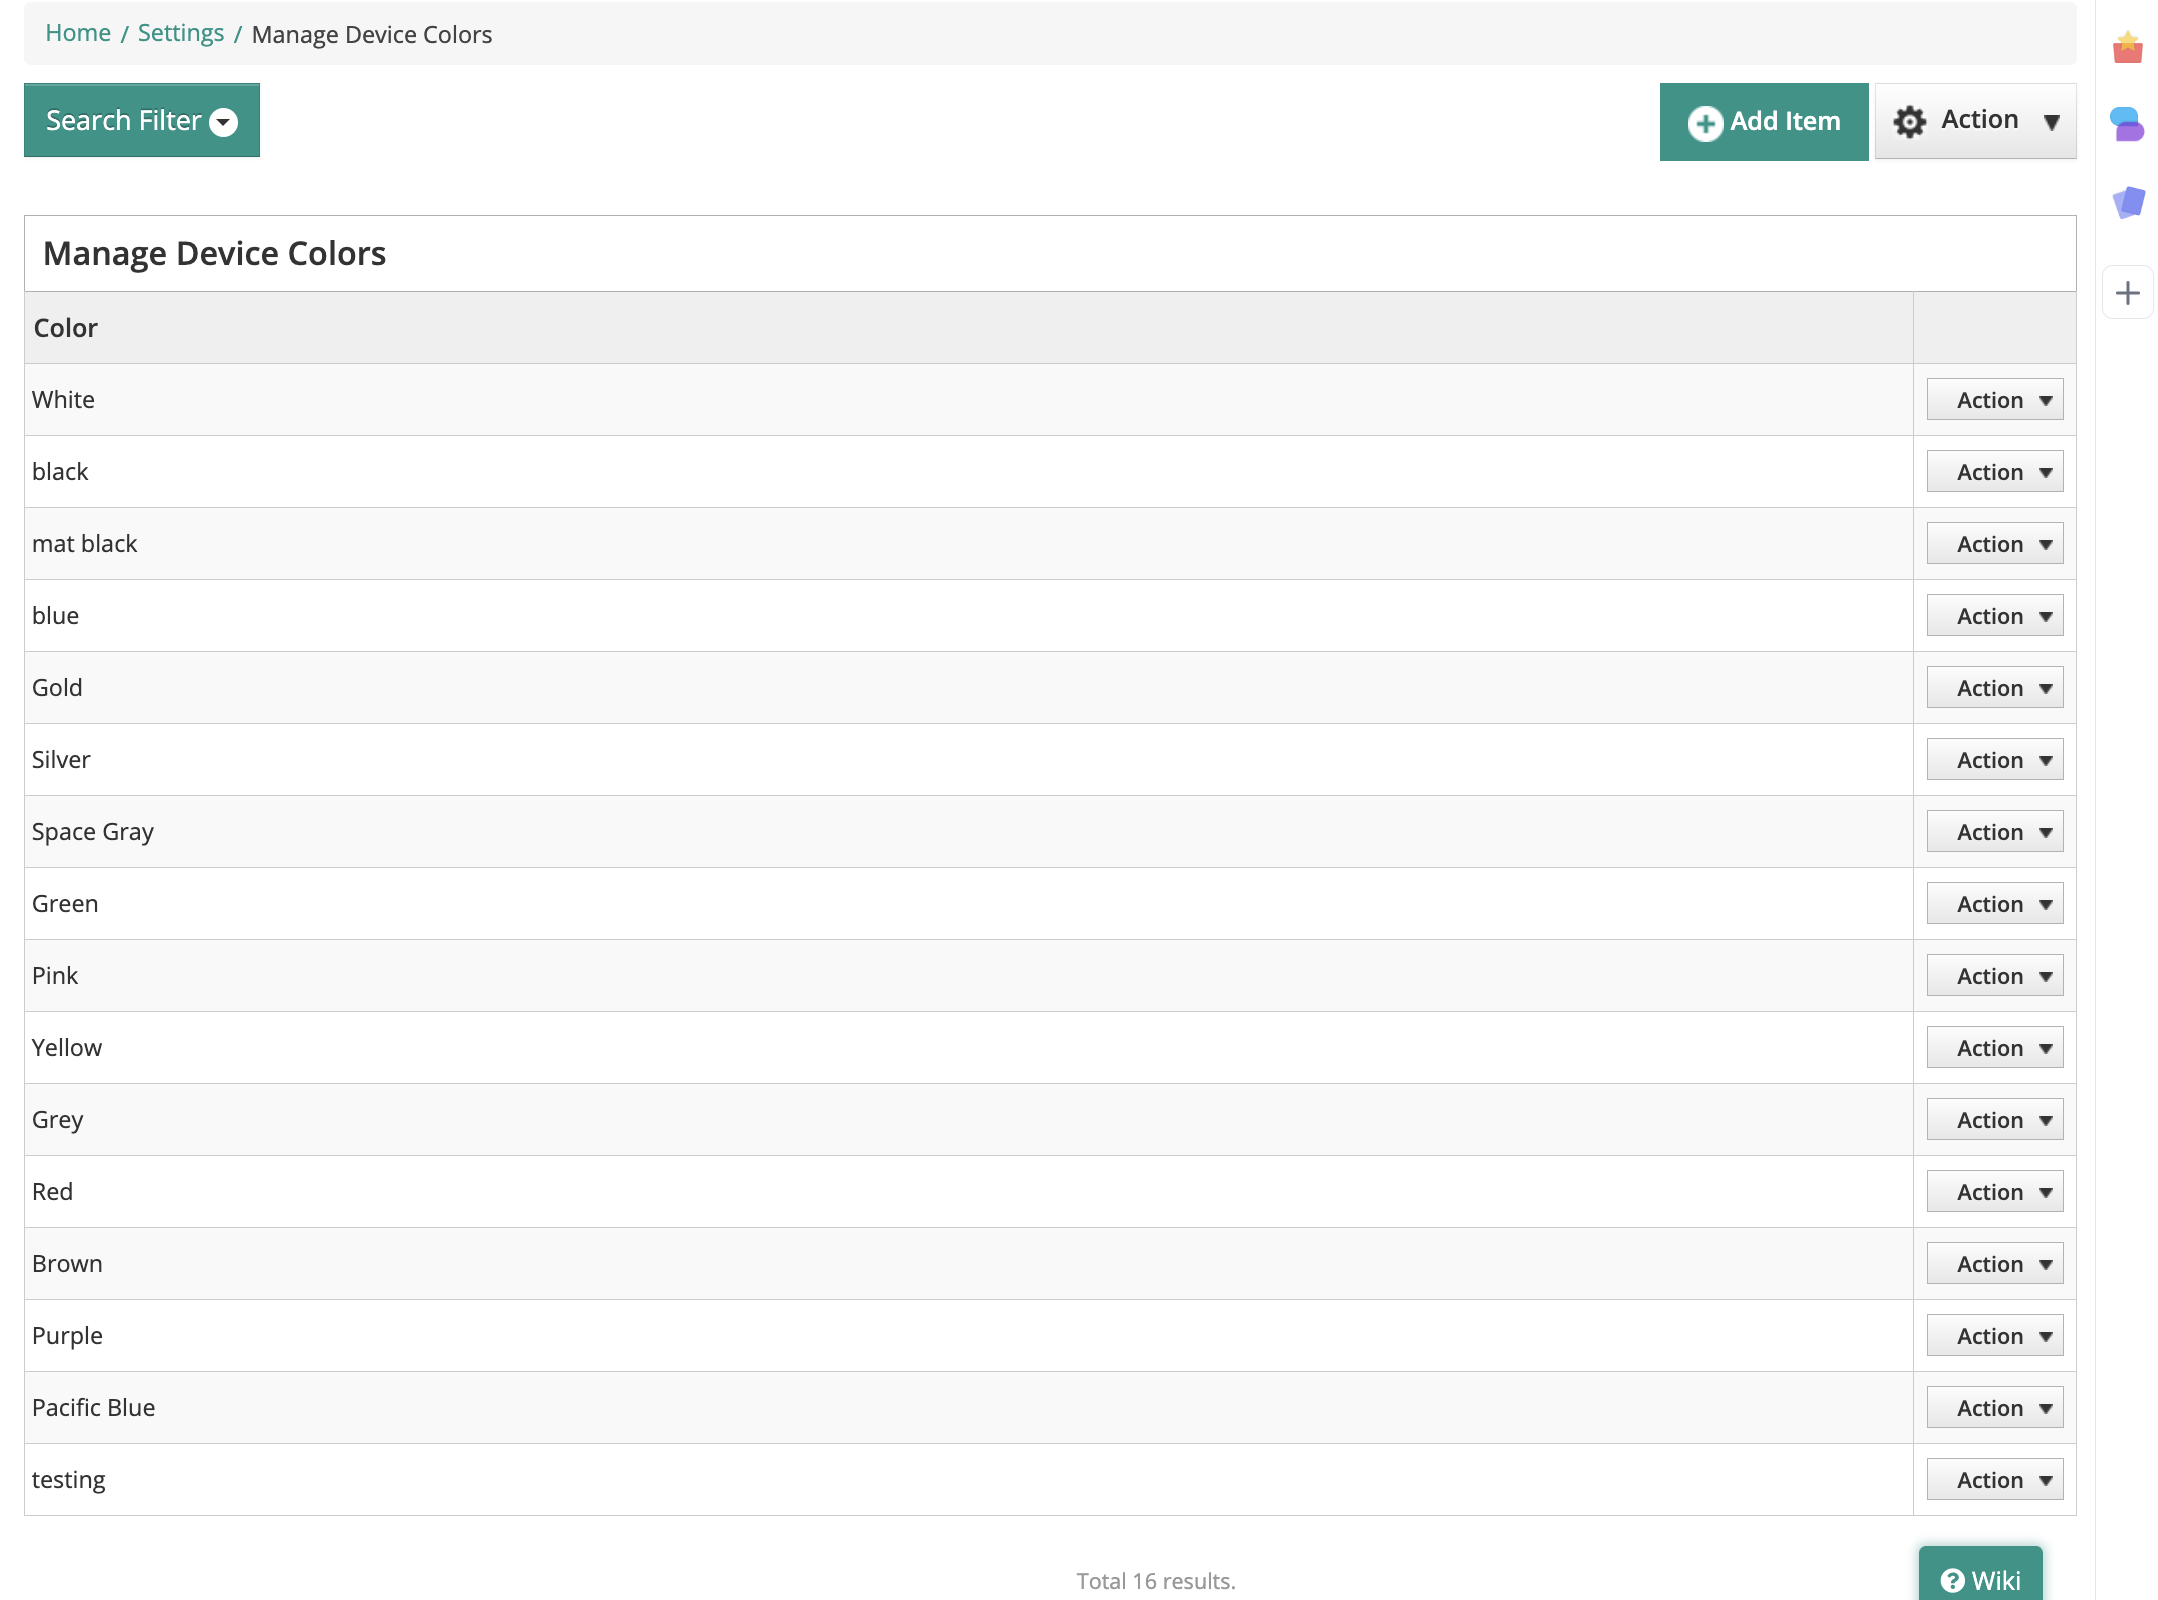Open the Action dropdown for Brown

point(1994,1264)
